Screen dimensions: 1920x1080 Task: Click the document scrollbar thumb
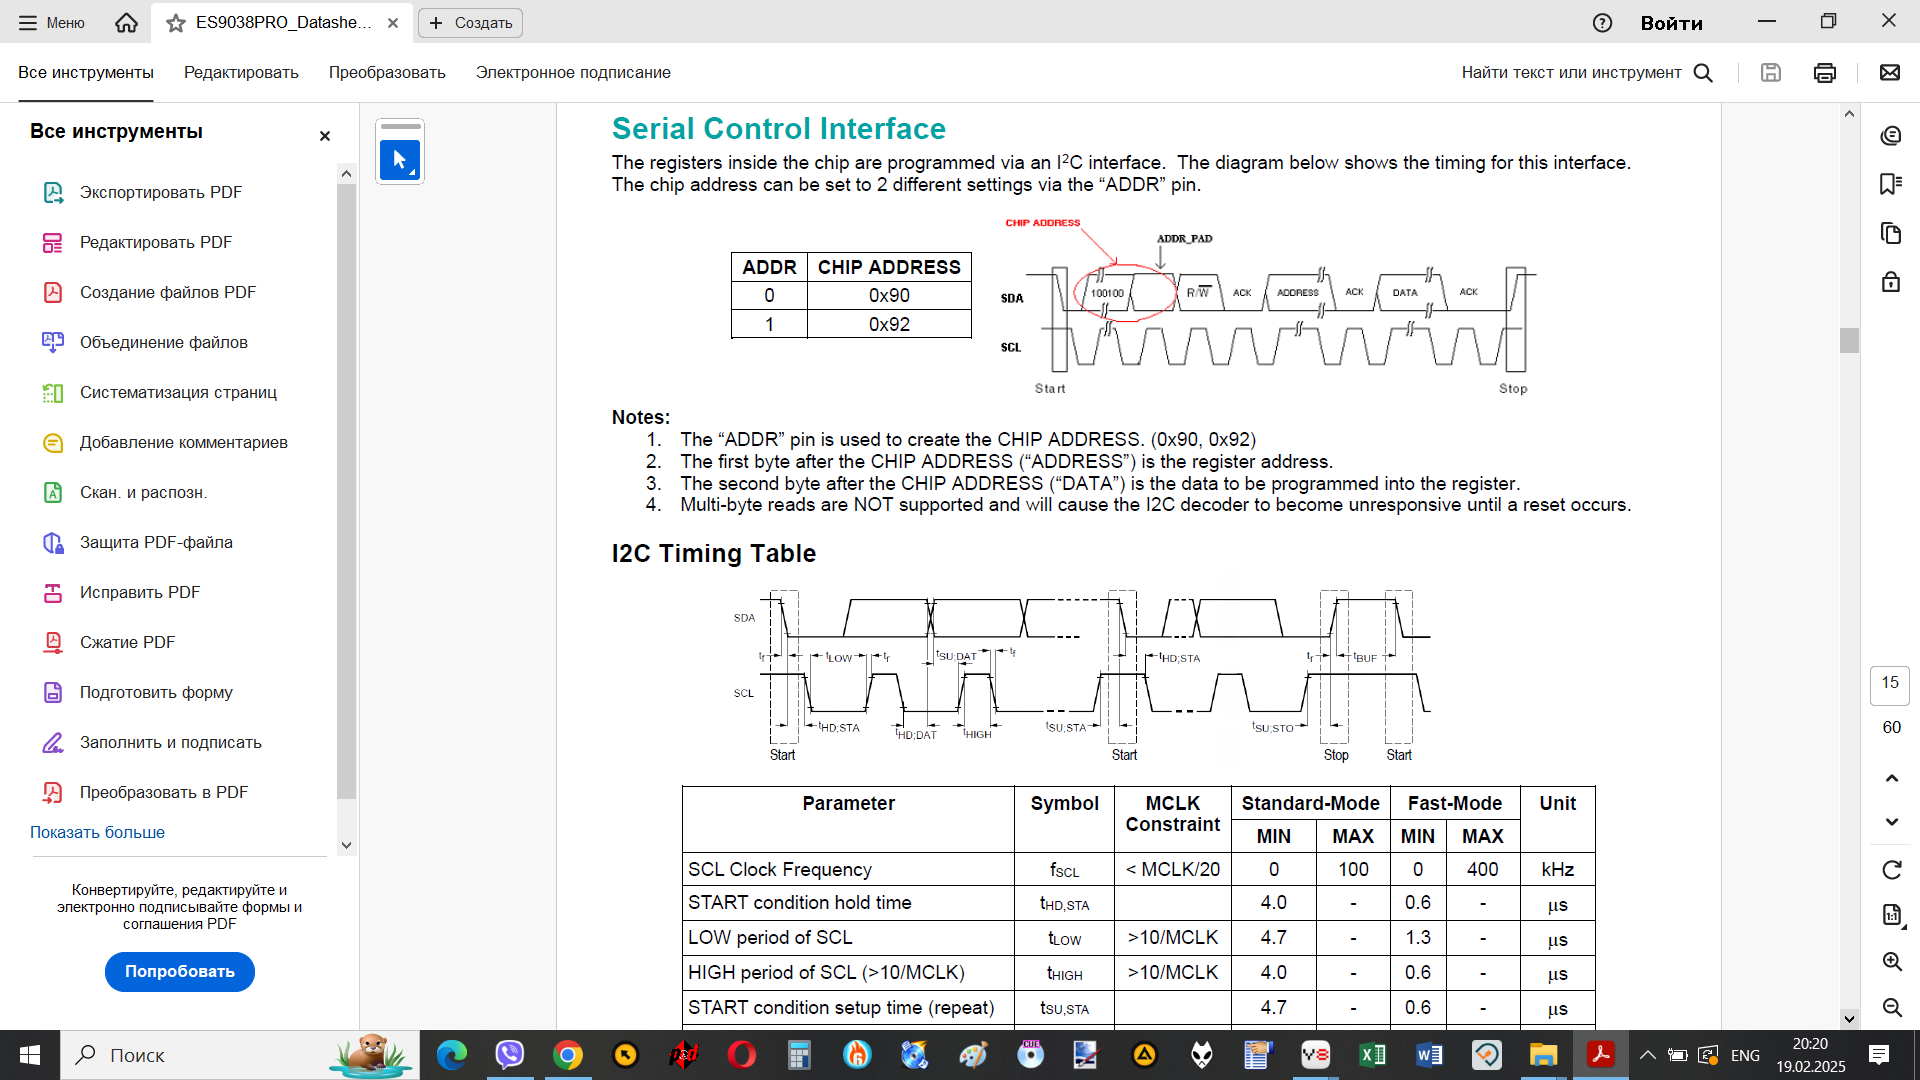[1849, 341]
